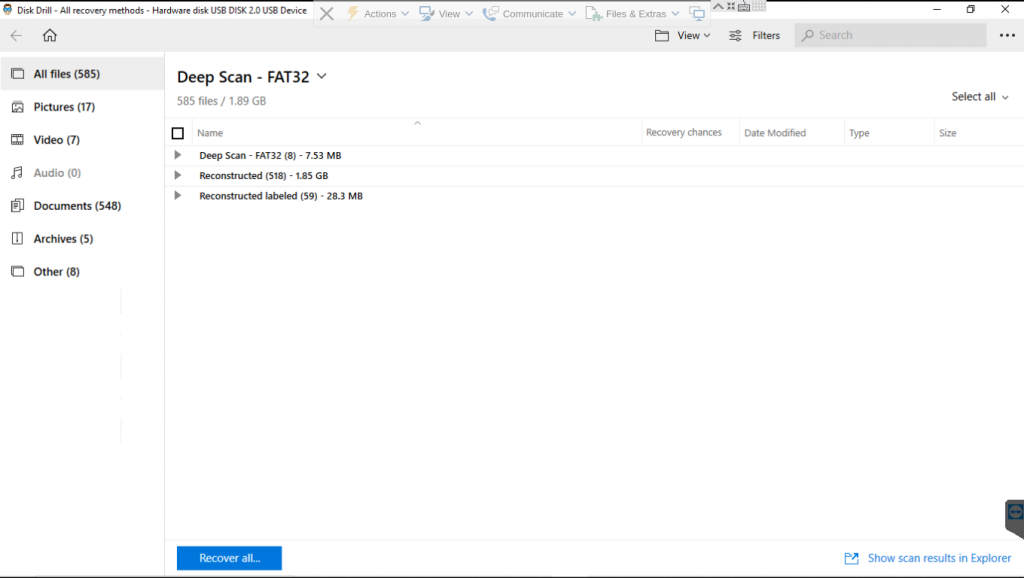Open the Home screen icon

[x=50, y=35]
